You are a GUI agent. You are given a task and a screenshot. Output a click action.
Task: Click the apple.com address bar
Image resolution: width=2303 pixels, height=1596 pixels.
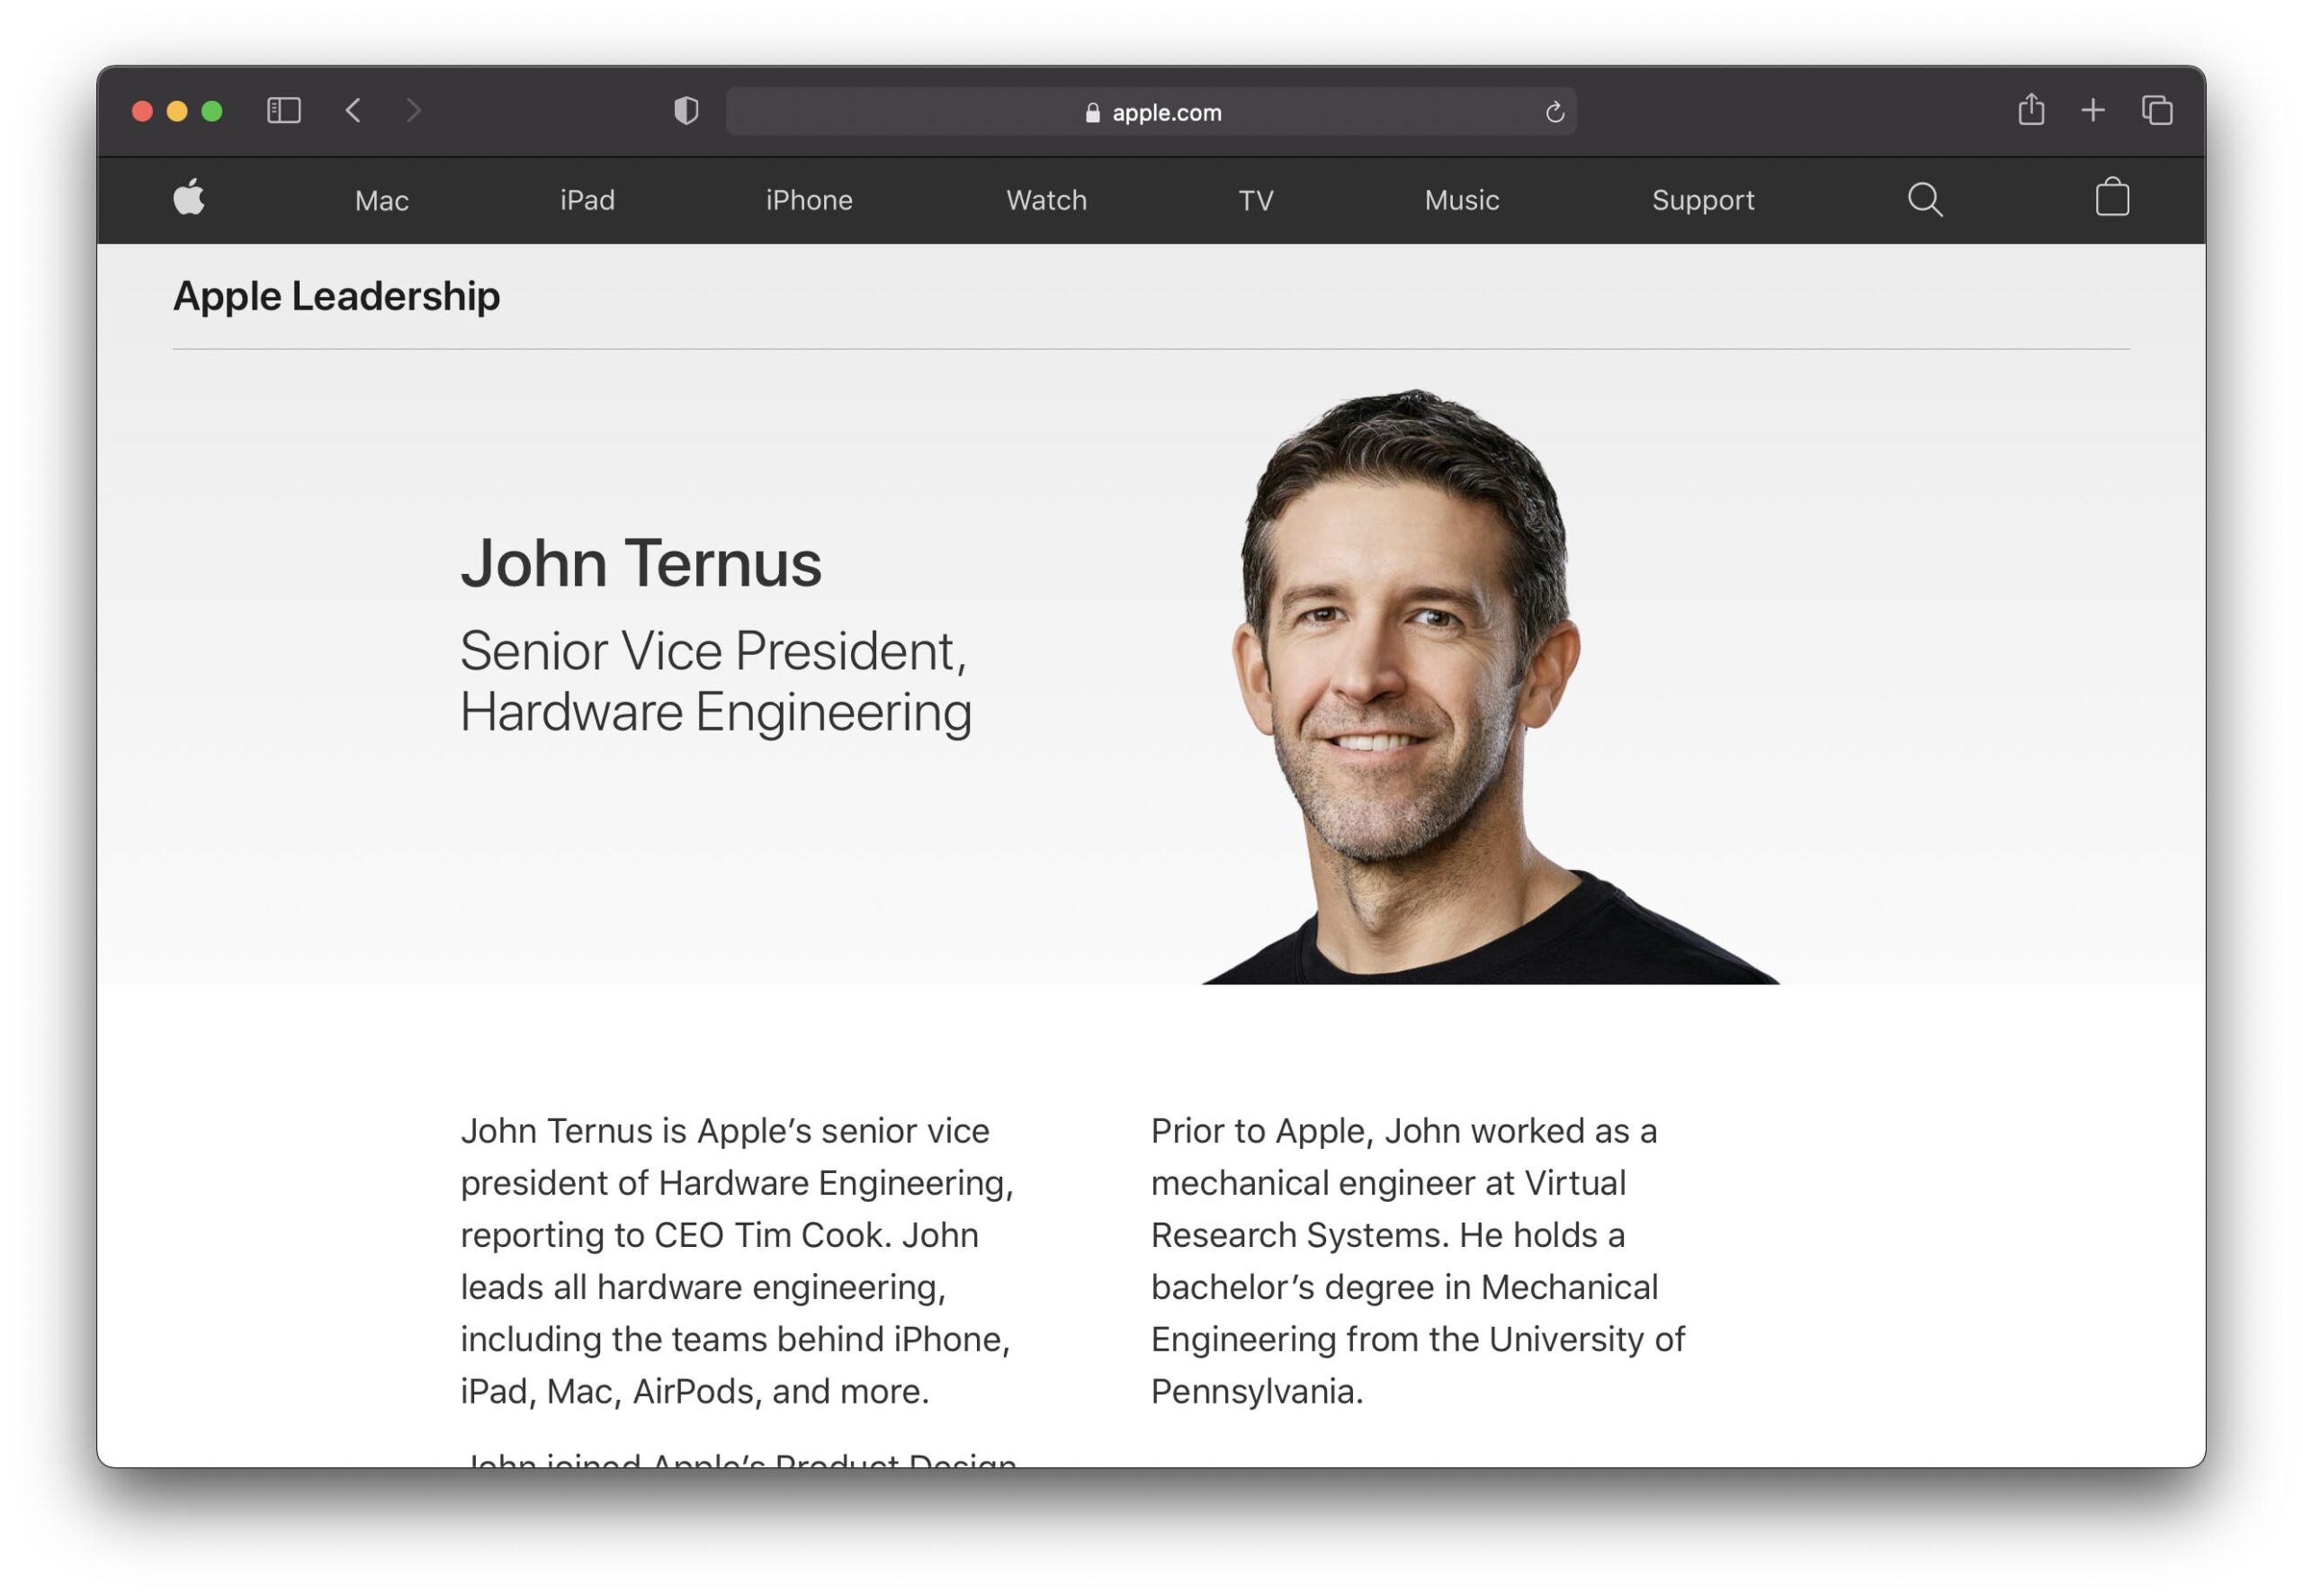pyautogui.click(x=1166, y=111)
